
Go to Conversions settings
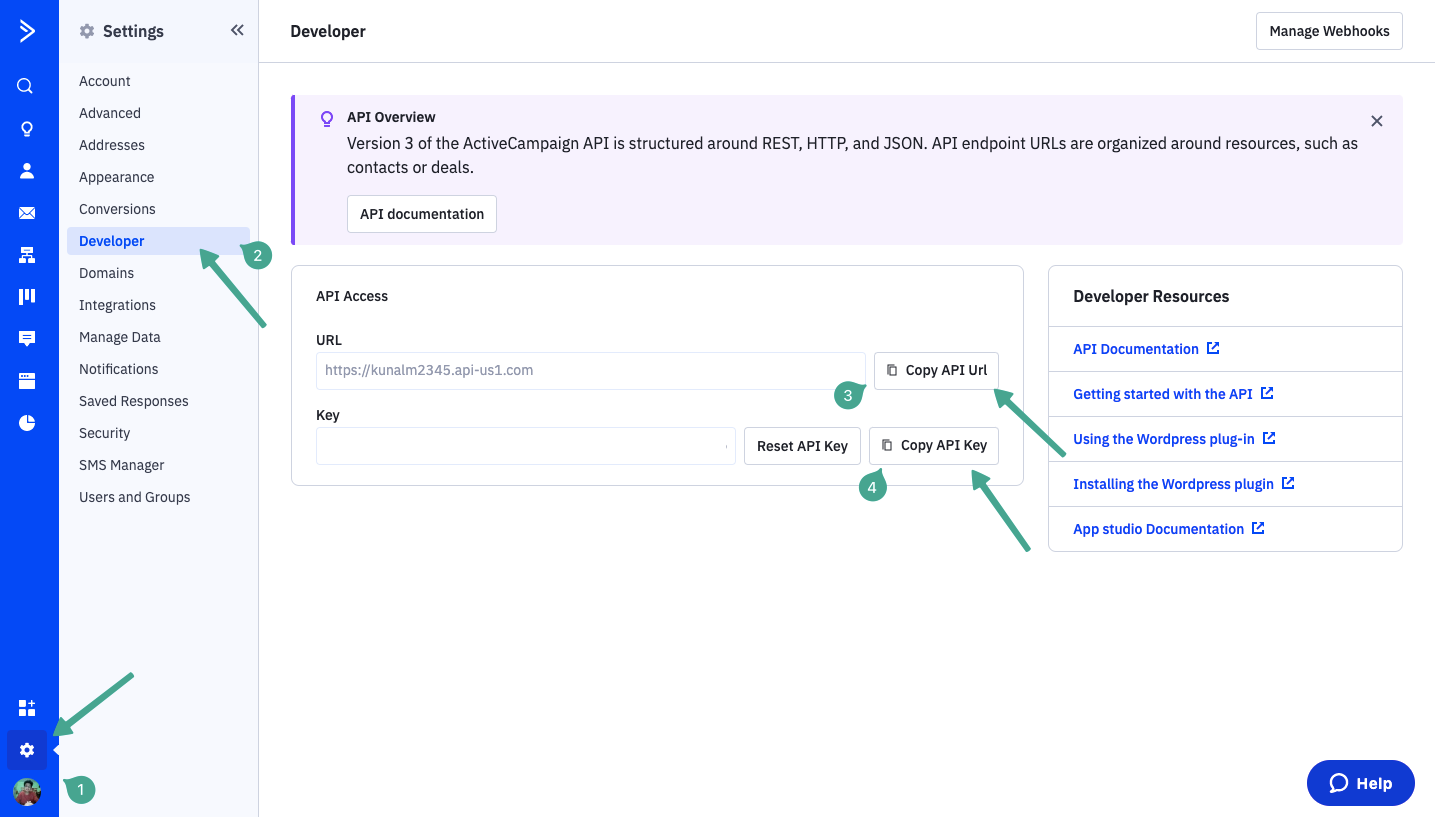pyautogui.click(x=117, y=209)
